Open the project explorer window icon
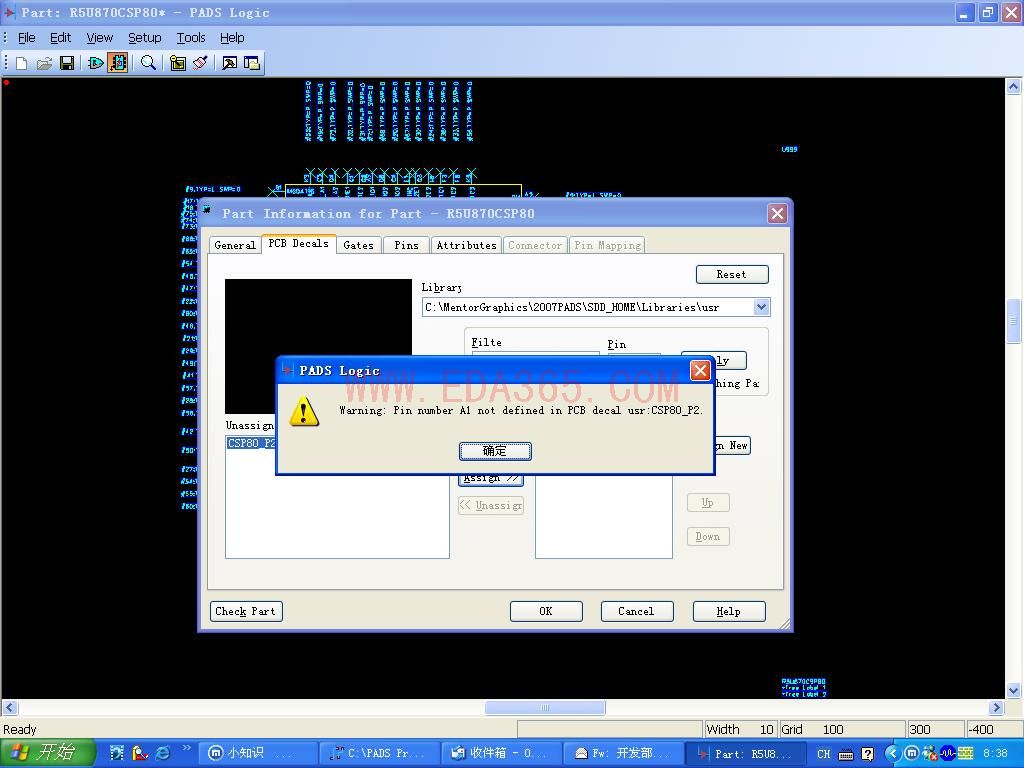 [252, 63]
